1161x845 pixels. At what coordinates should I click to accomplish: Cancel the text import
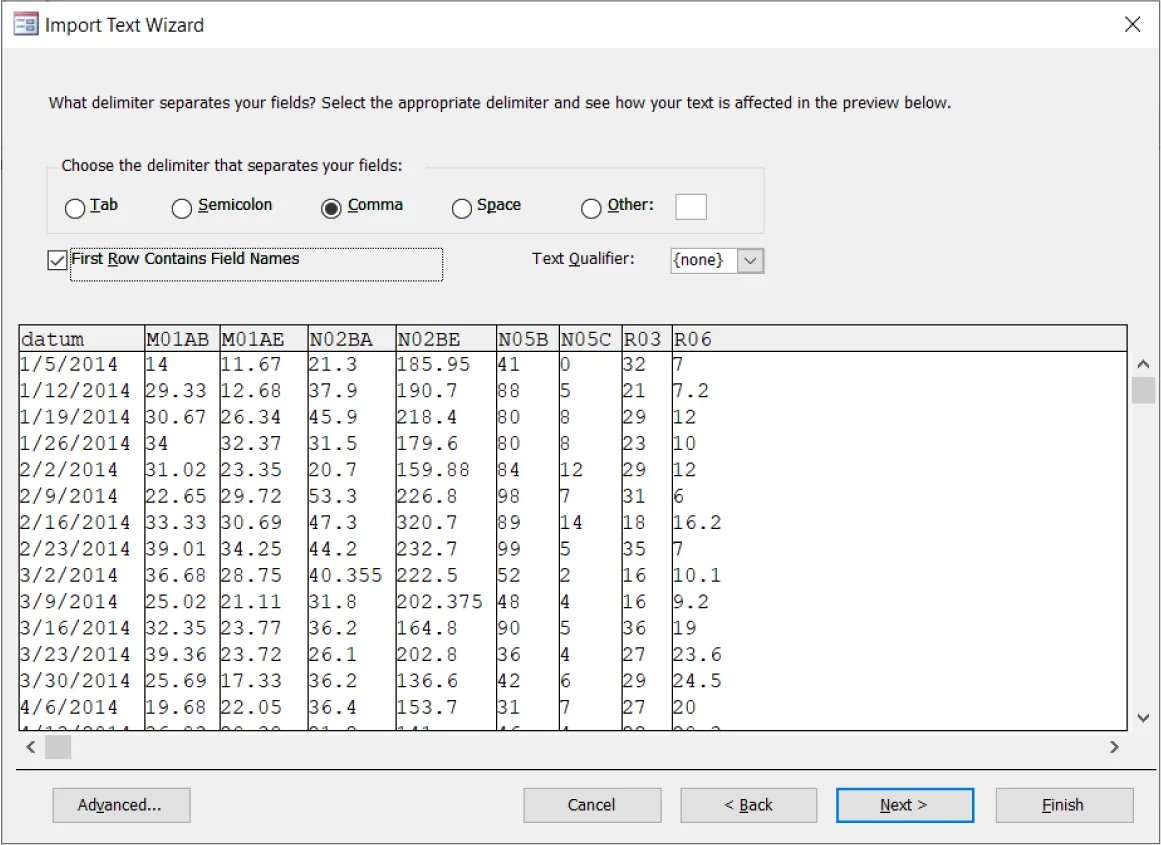pos(592,805)
